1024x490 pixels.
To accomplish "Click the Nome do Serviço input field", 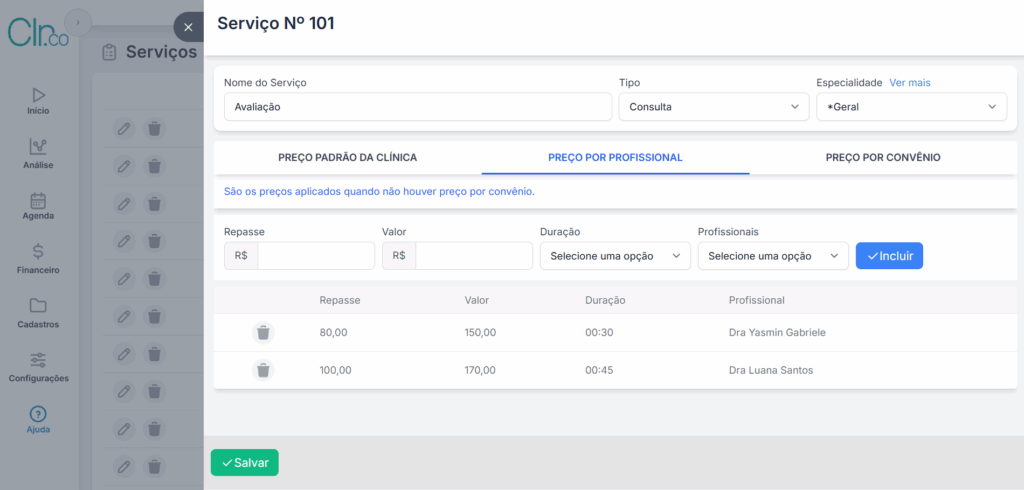I will [x=417, y=107].
